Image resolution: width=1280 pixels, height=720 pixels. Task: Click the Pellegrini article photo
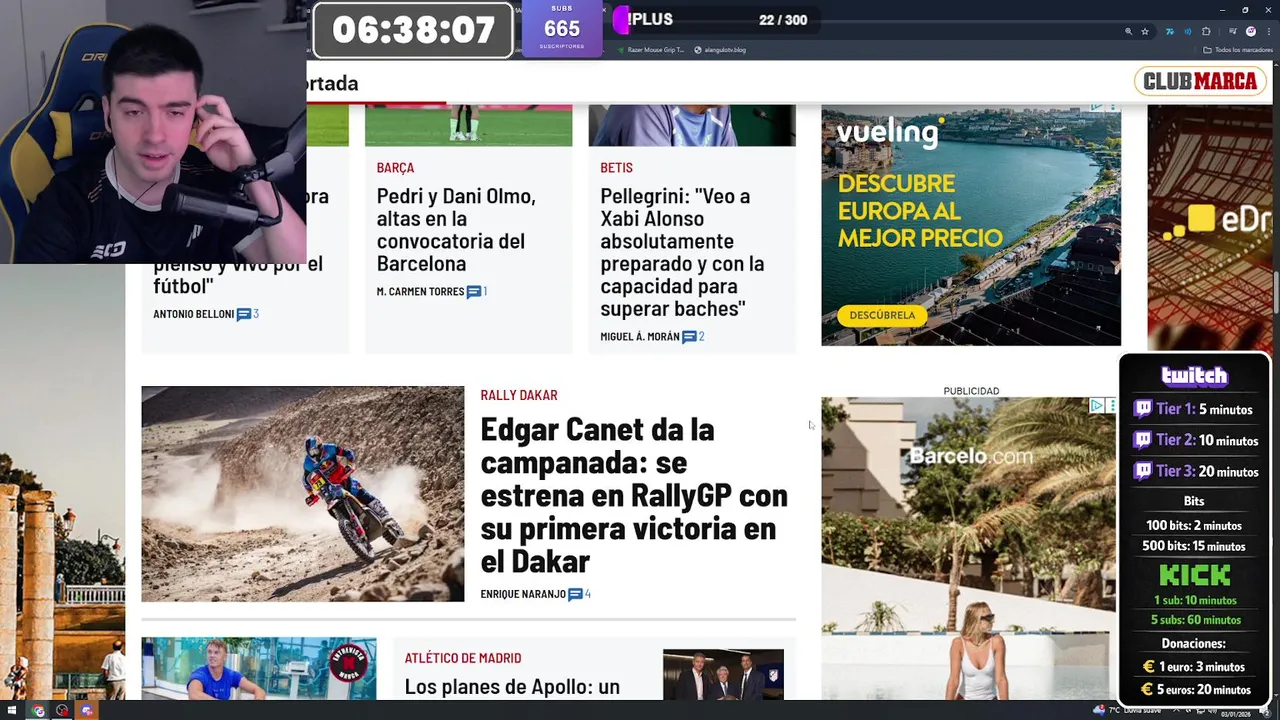pyautogui.click(x=692, y=125)
